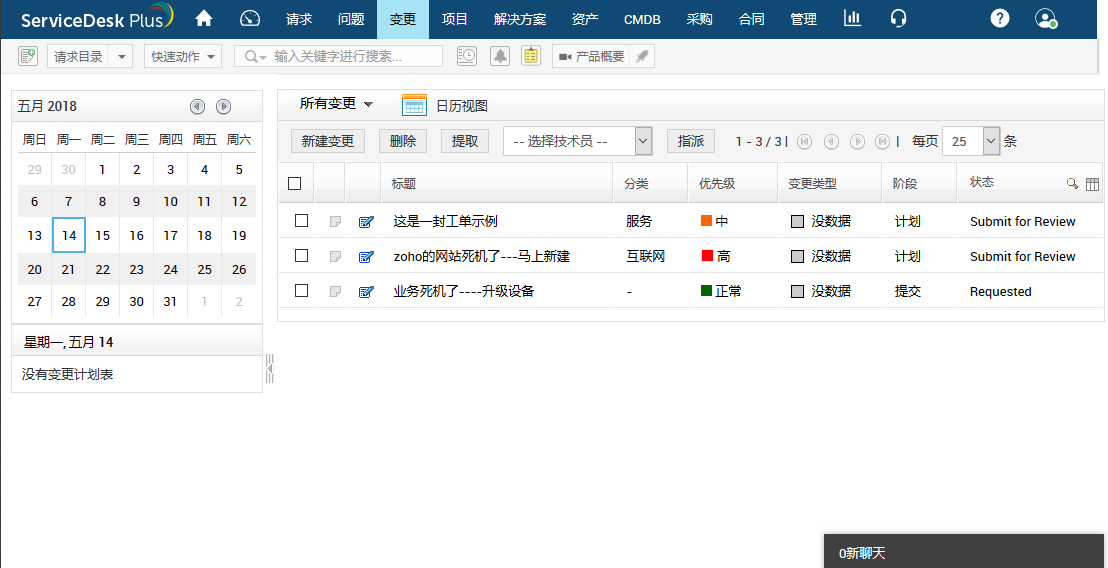Sort by the 优先级 column header

point(717,184)
